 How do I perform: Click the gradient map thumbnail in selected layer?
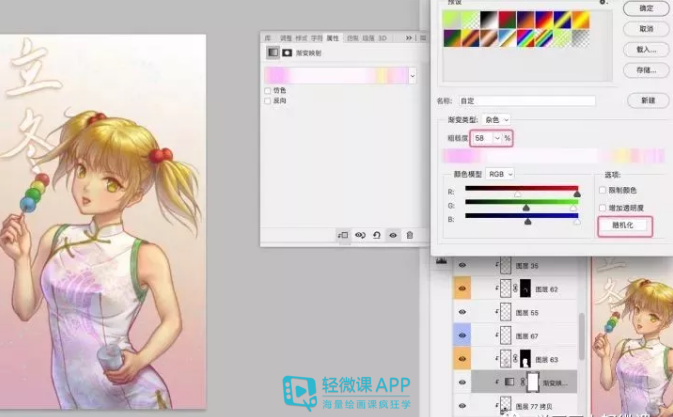click(509, 382)
